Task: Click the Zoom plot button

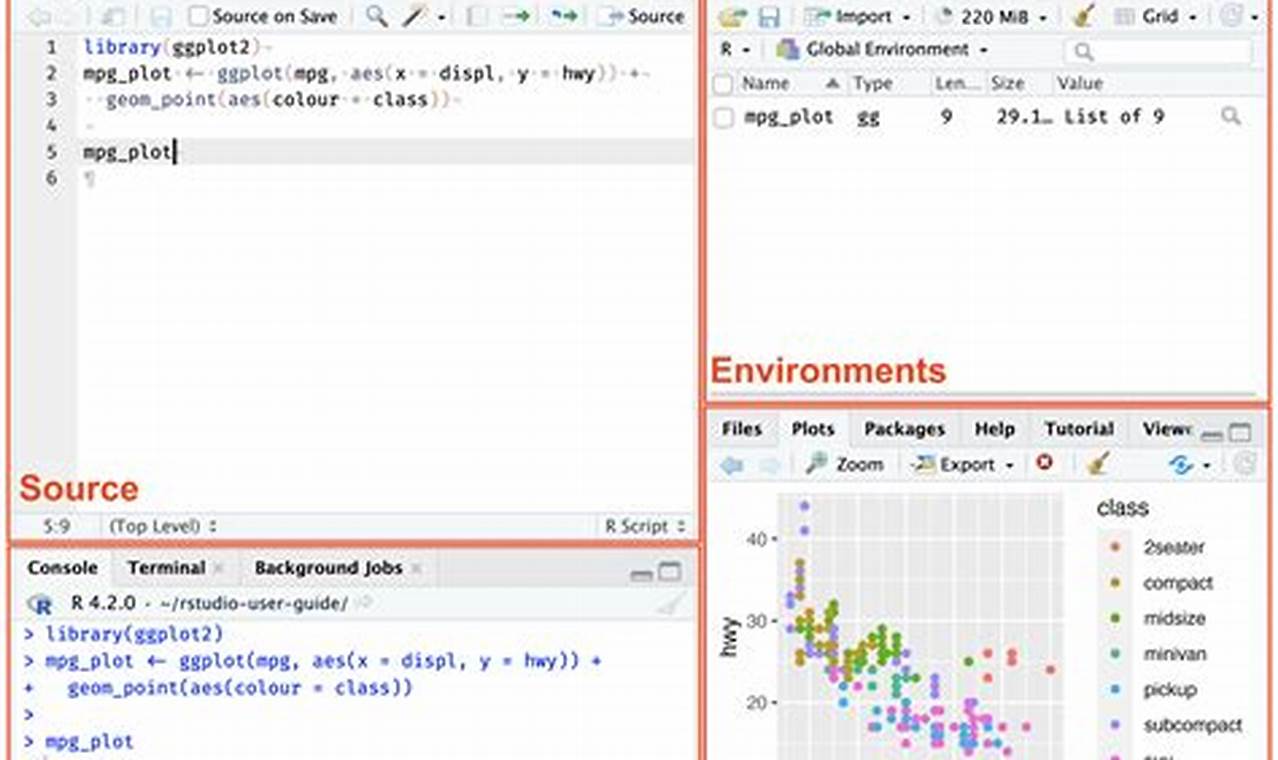Action: pos(845,464)
